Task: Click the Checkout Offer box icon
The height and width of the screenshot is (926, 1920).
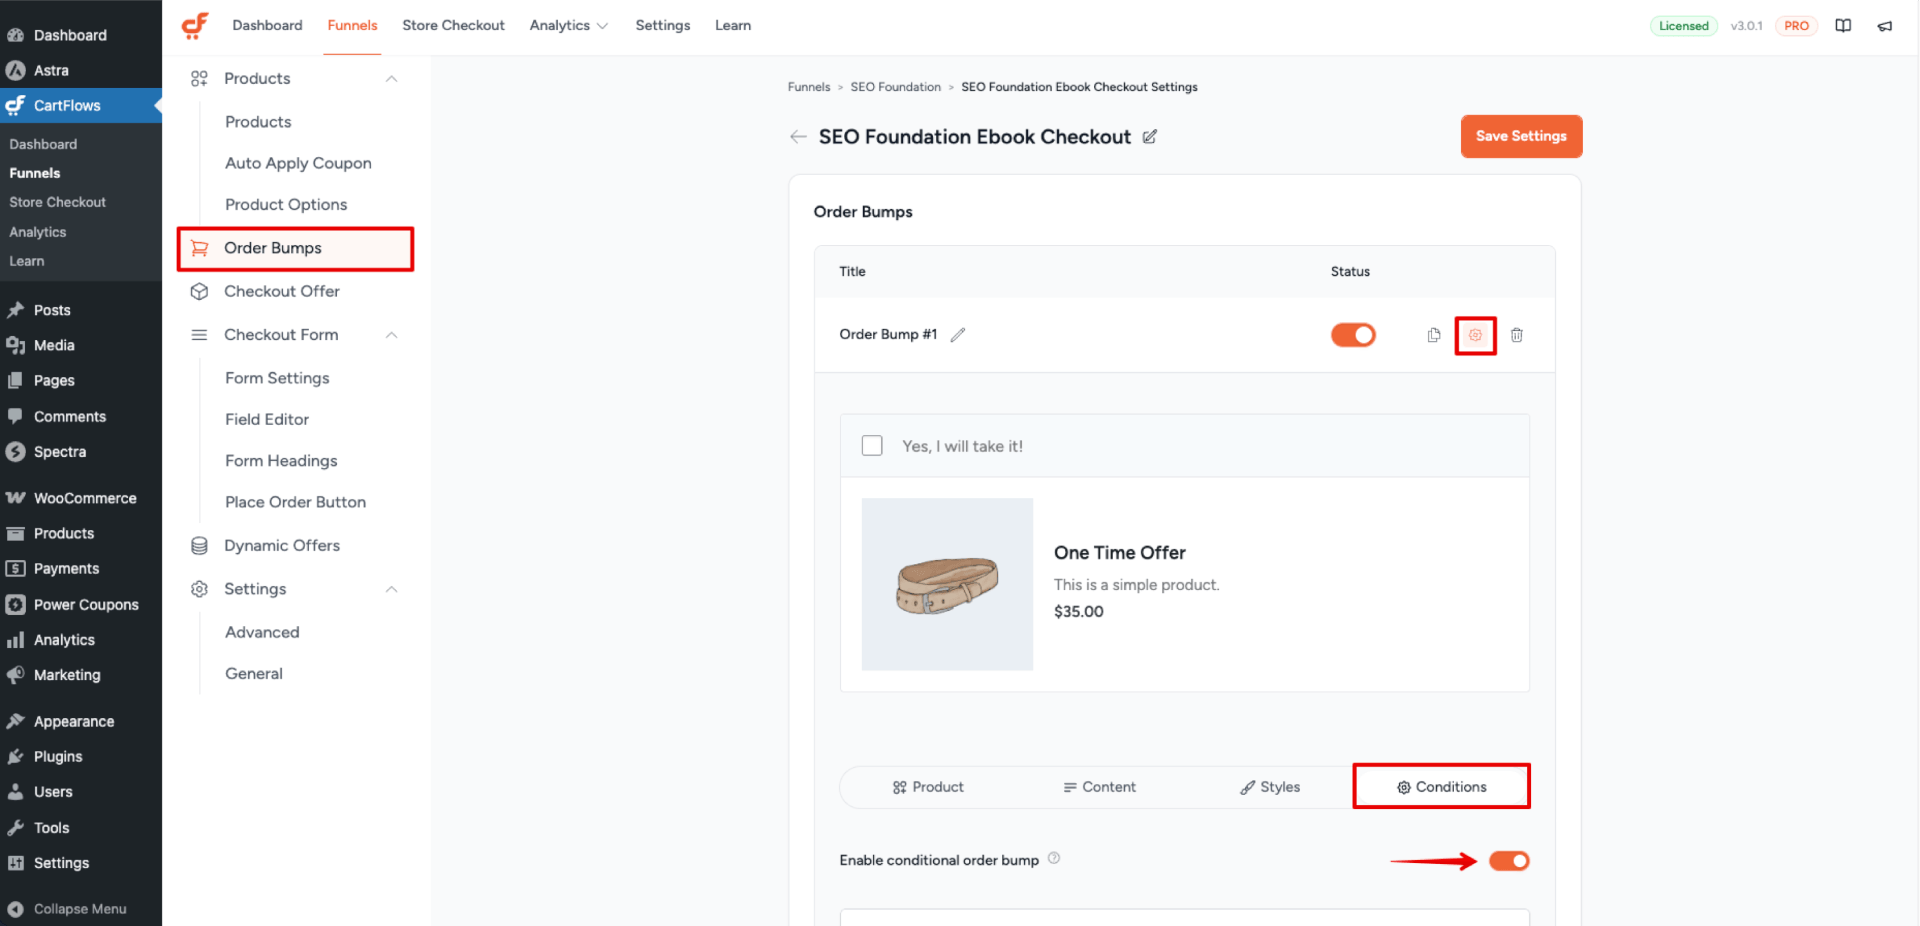Action: [200, 291]
